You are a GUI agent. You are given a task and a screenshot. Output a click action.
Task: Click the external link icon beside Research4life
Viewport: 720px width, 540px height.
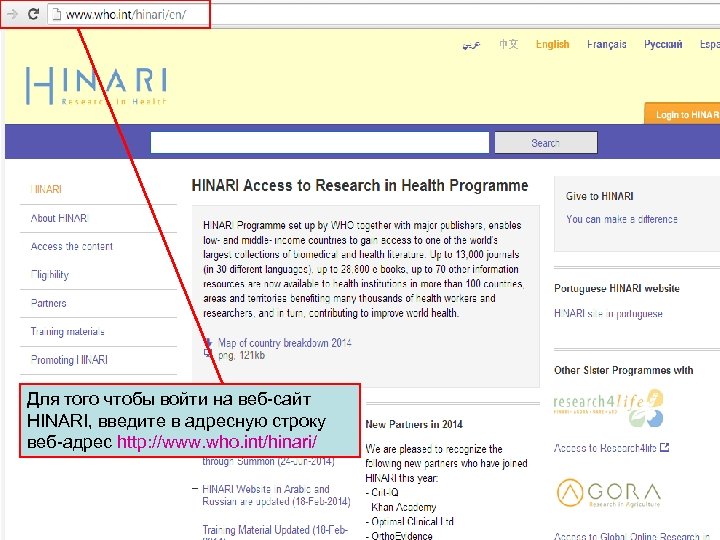(x=664, y=447)
